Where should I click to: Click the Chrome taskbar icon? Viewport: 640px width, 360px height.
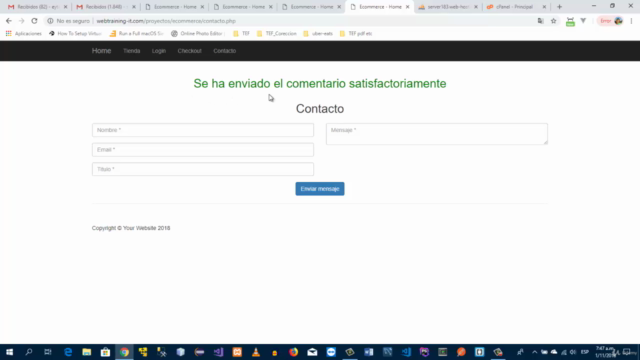[x=124, y=352]
